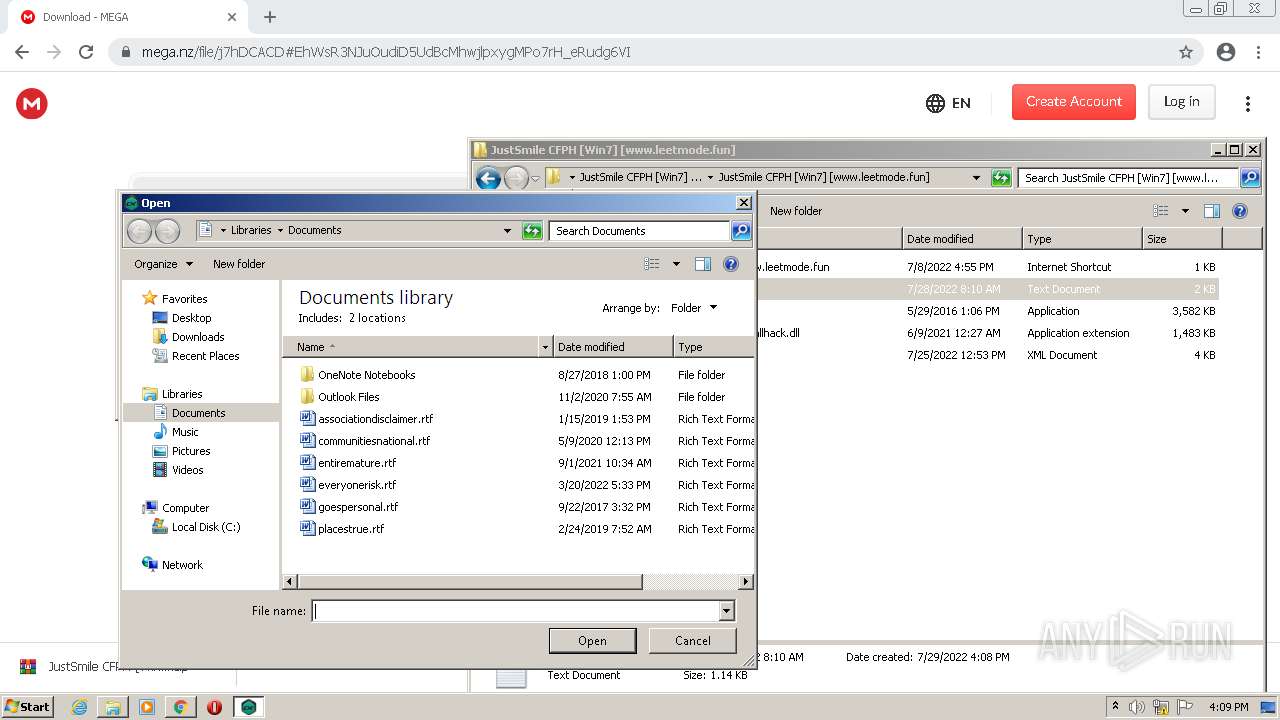This screenshot has height=720, width=1280.
Task: Open the MEGA three-dot menu
Action: point(1247,103)
